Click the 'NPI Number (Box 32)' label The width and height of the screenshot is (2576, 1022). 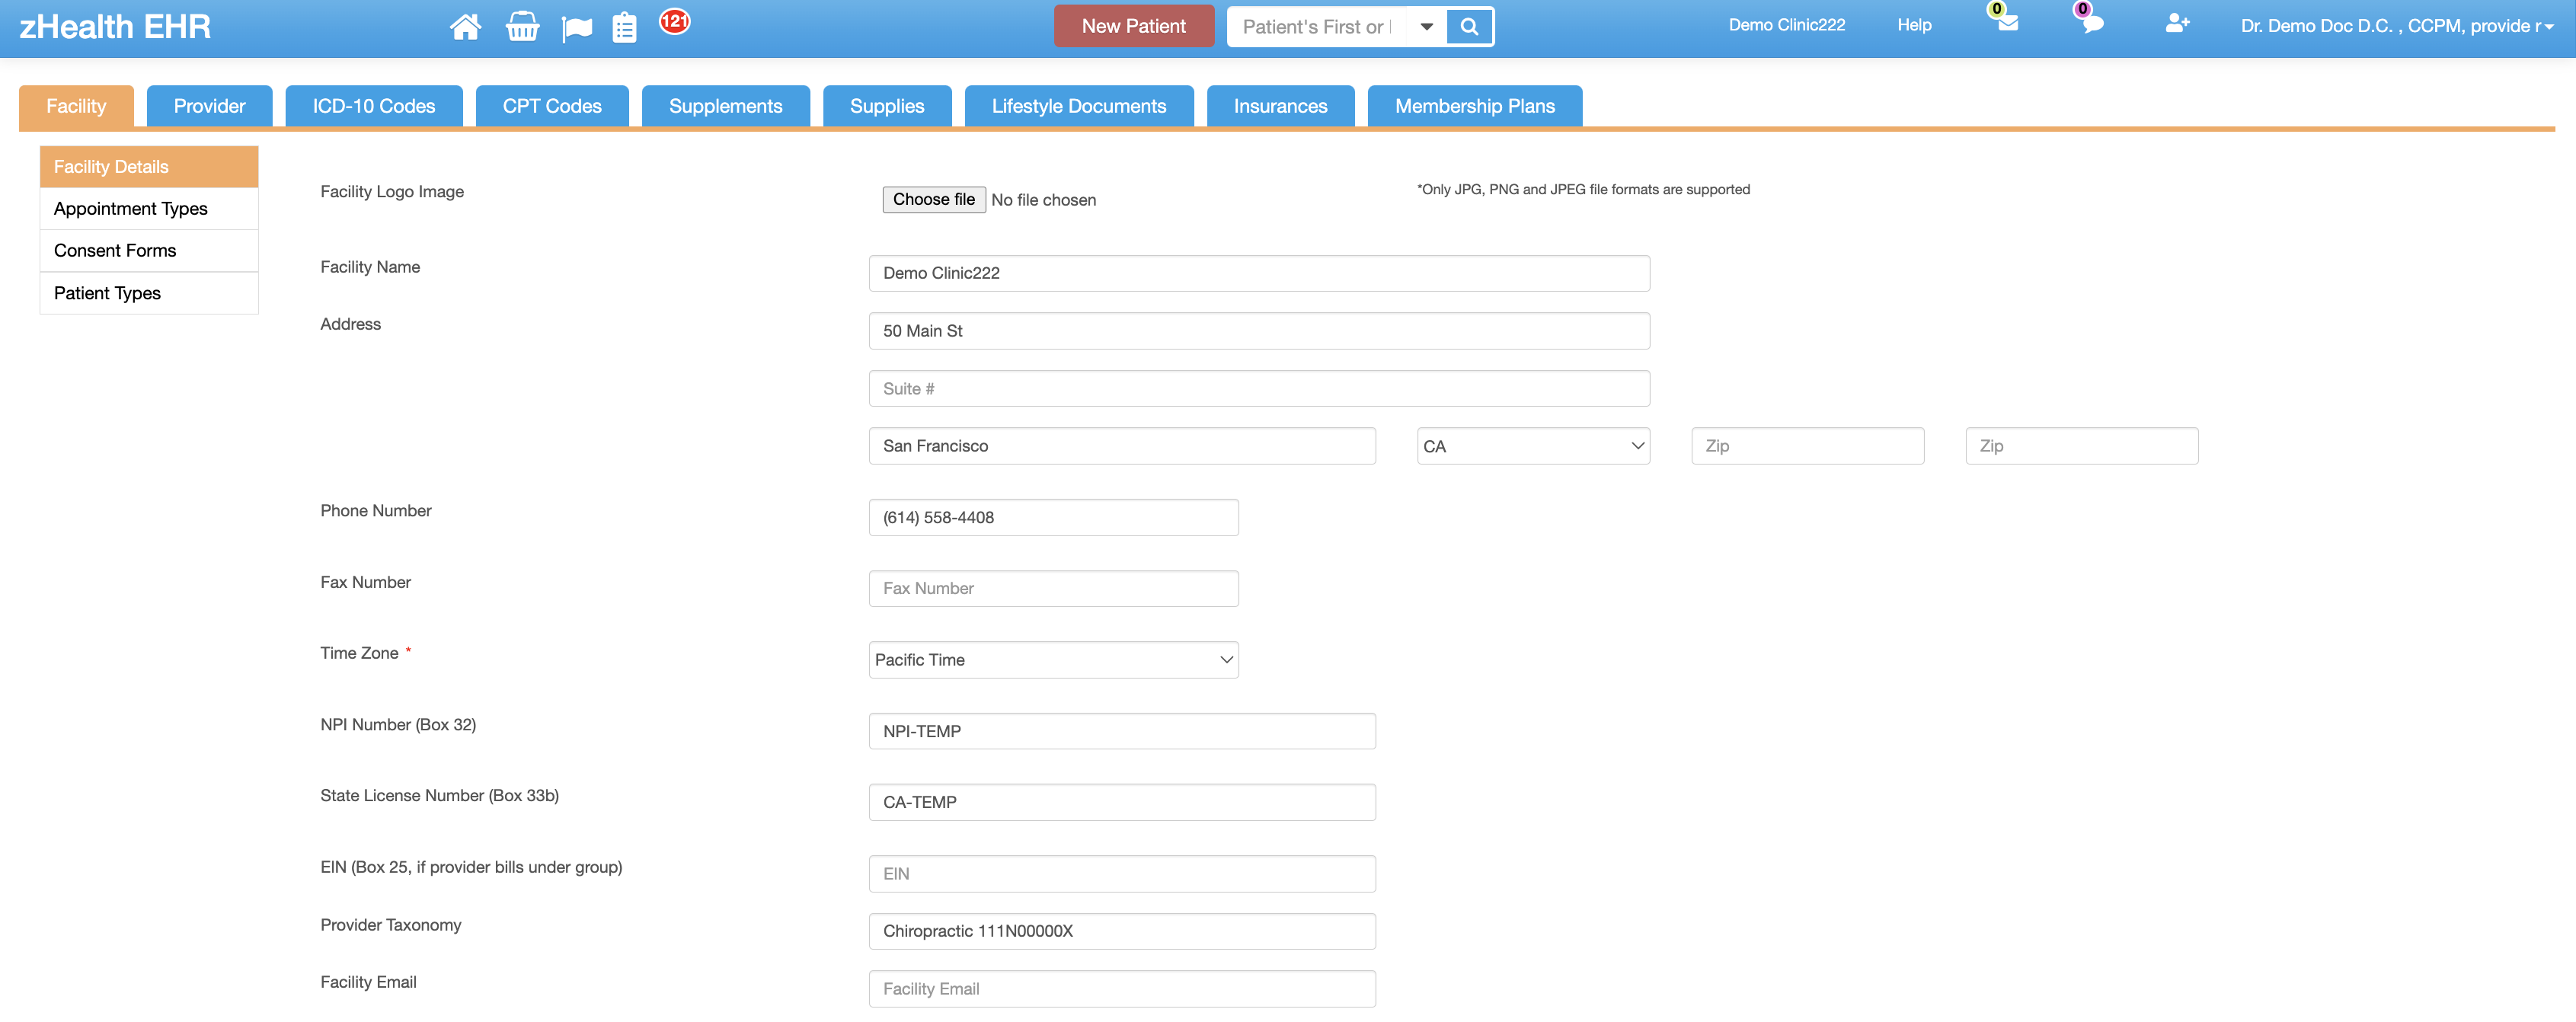point(398,725)
